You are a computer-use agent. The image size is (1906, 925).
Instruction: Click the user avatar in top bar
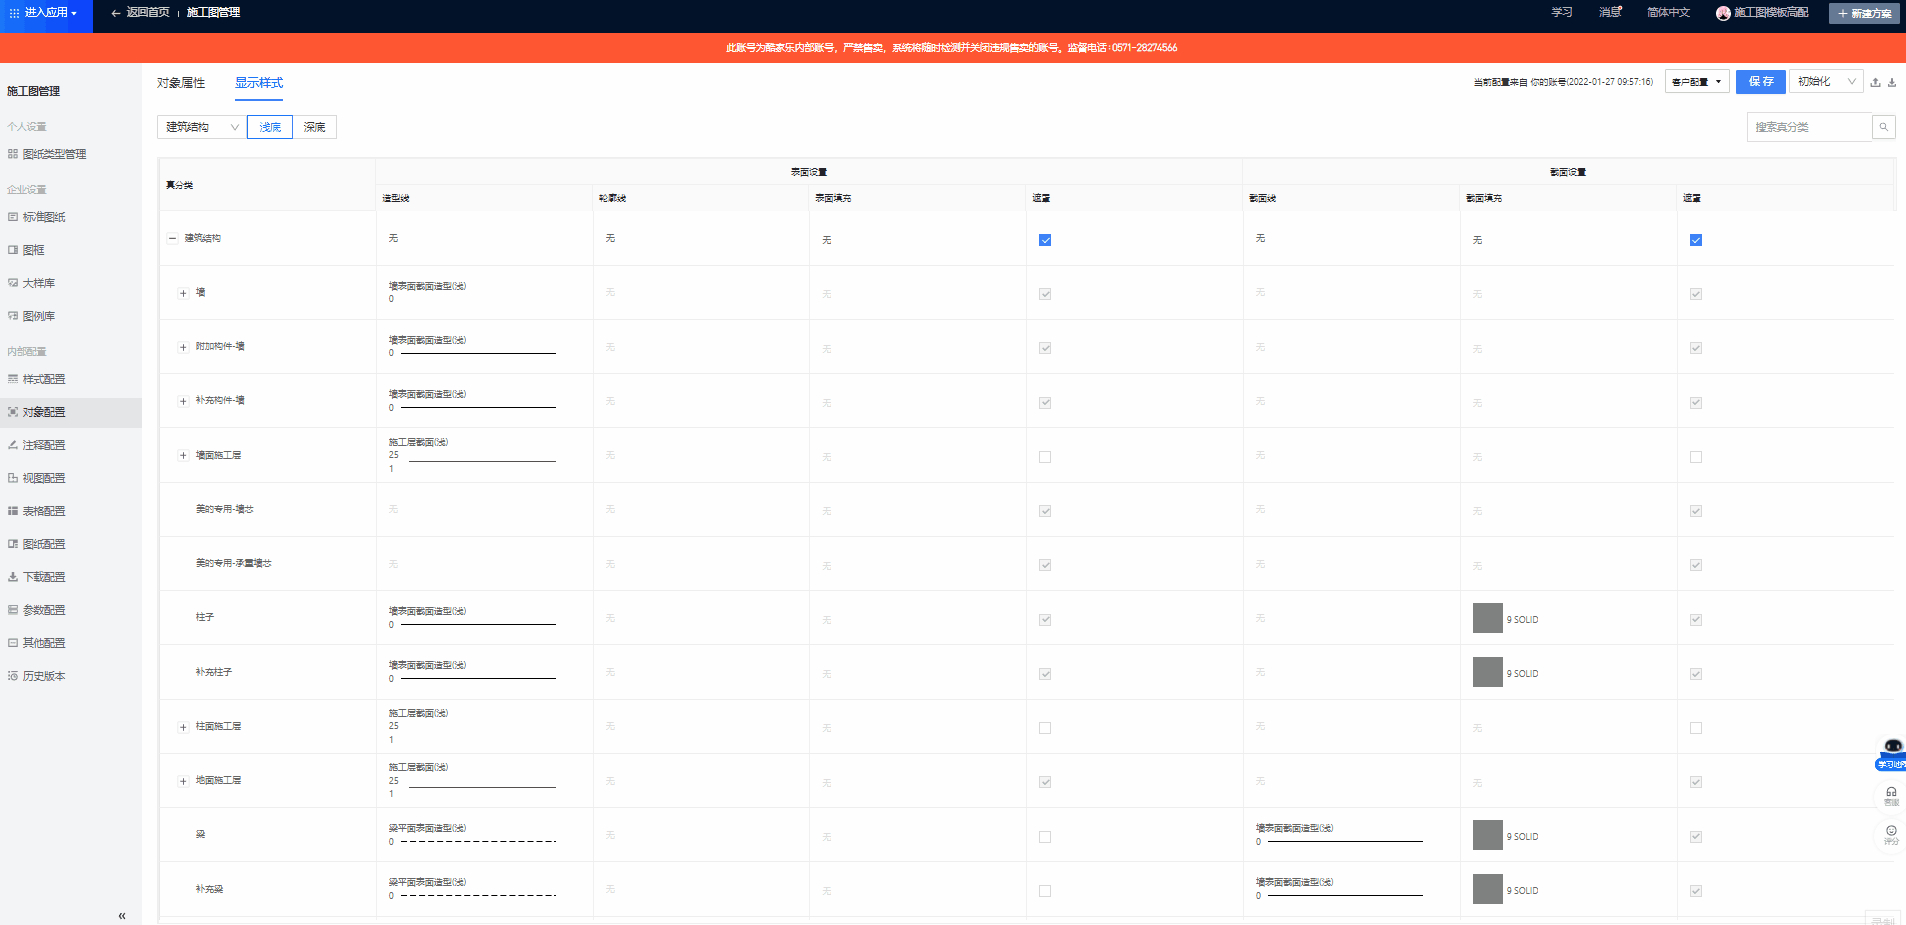pyautogui.click(x=1723, y=13)
